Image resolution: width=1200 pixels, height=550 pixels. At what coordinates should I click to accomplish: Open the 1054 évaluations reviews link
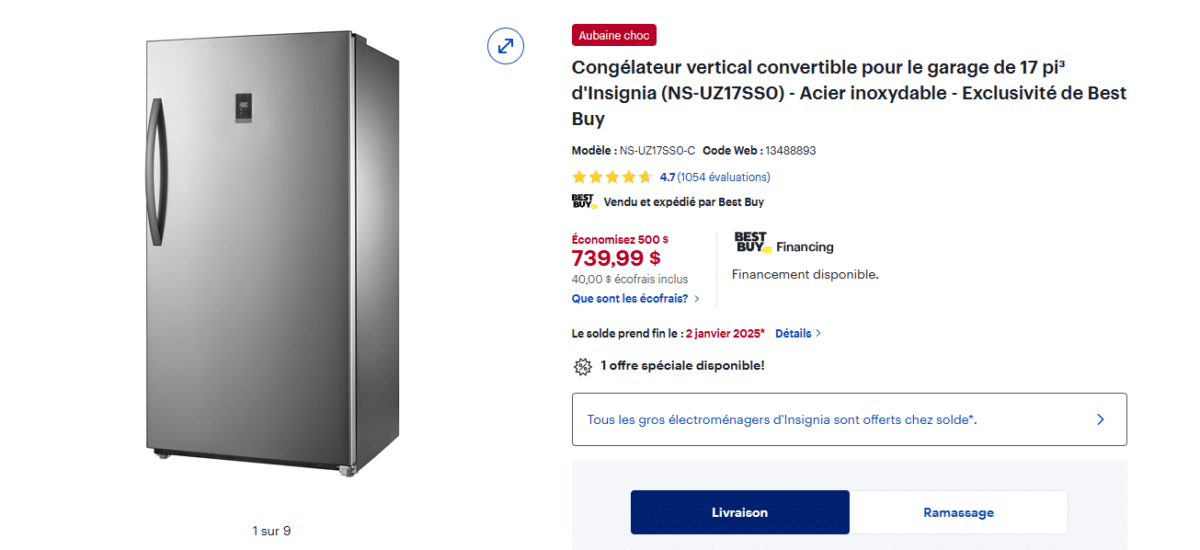[724, 177]
